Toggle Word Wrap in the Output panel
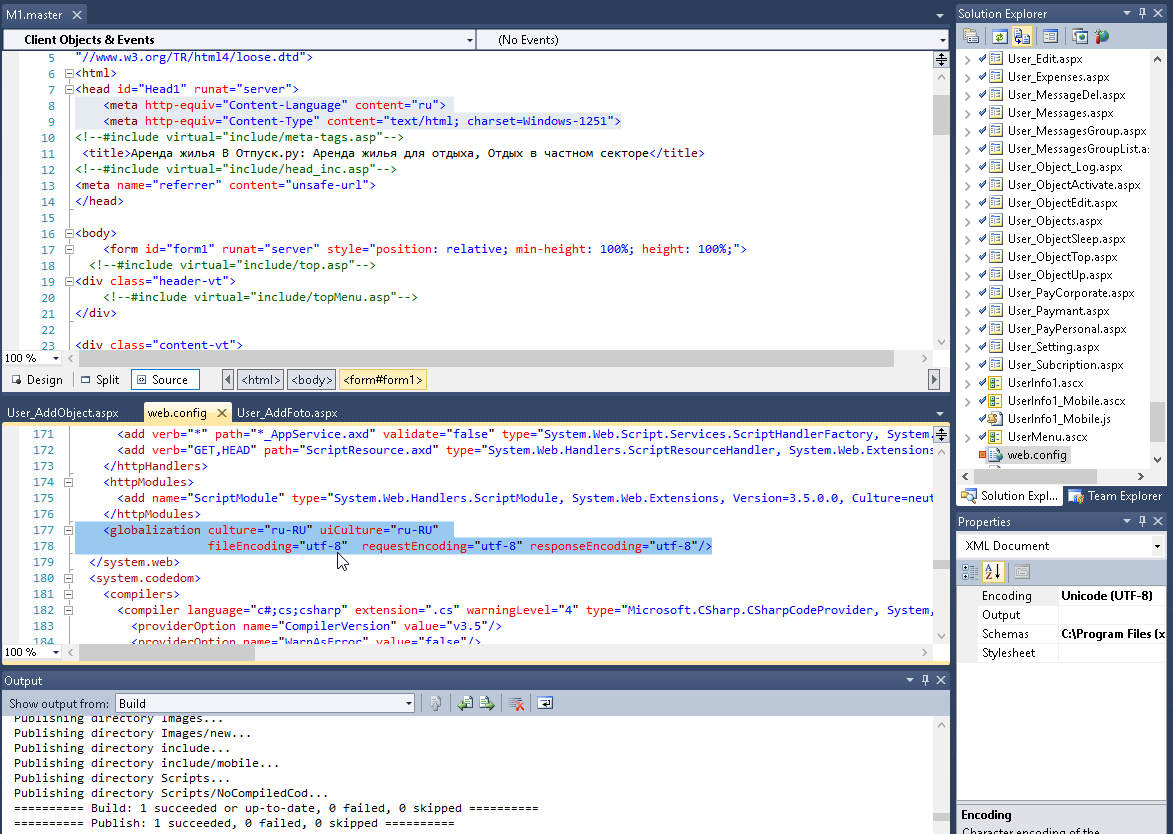 coord(545,703)
